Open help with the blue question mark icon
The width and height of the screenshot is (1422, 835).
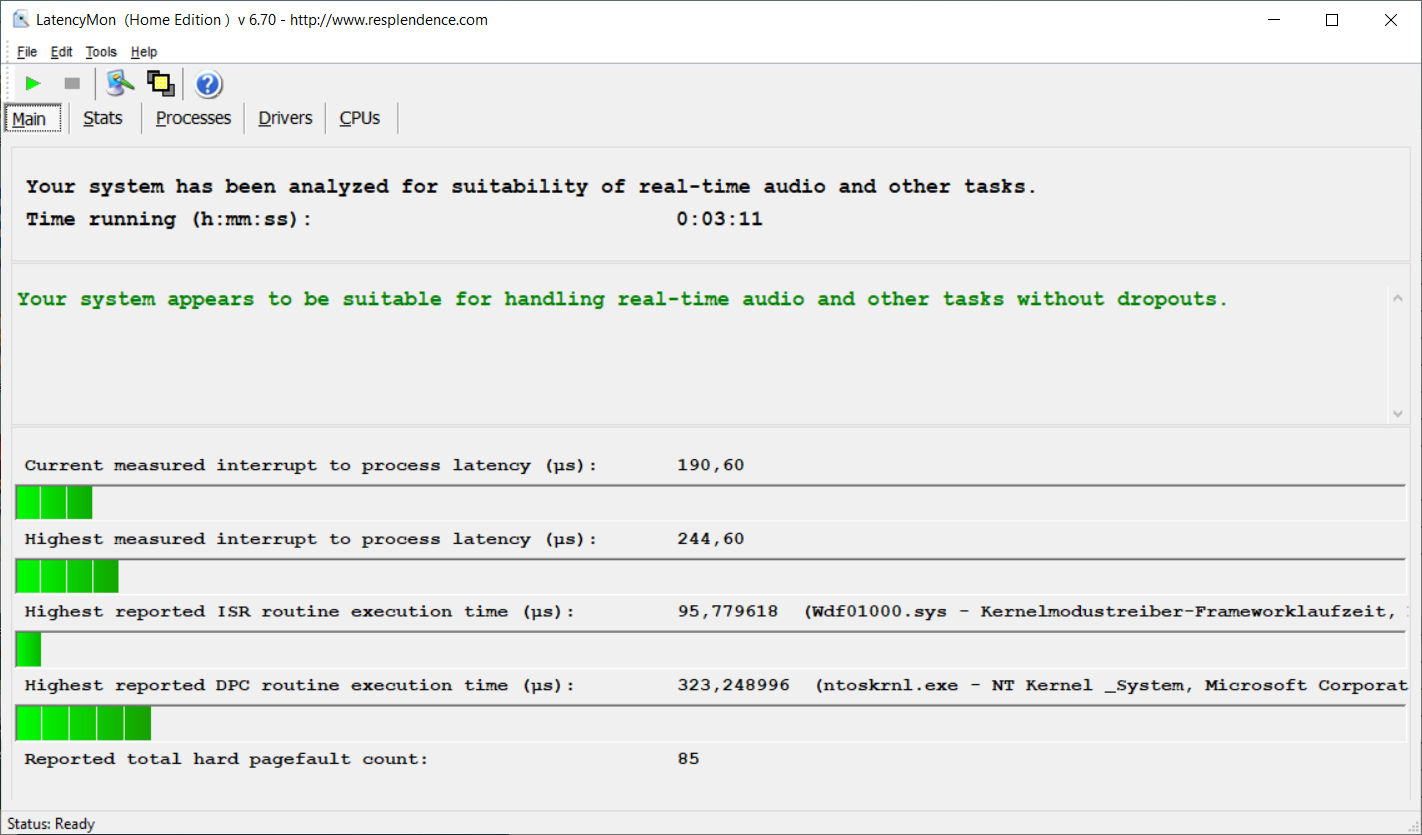coord(208,84)
